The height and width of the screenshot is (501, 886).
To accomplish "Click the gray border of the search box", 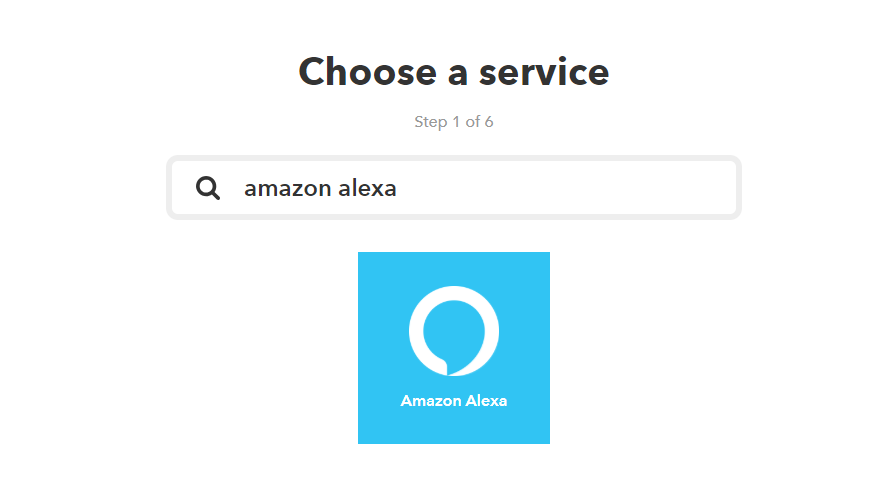I will point(454,158).
